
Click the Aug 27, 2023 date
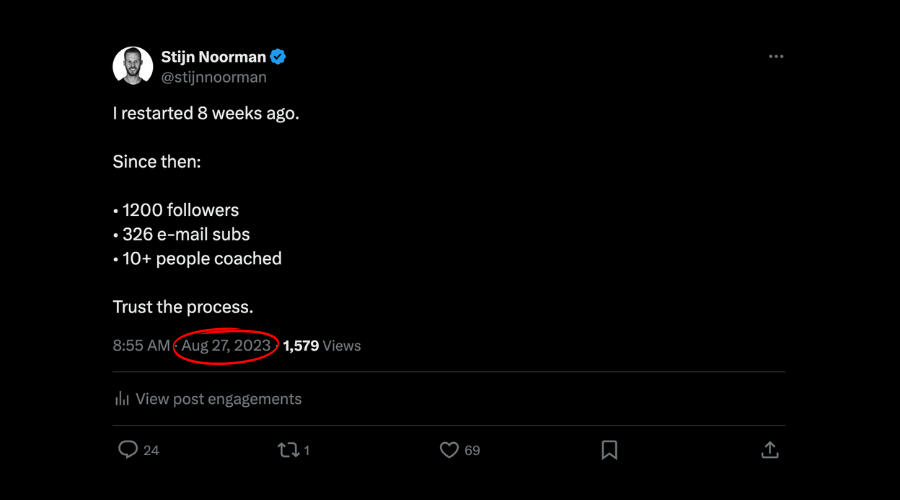coord(226,346)
